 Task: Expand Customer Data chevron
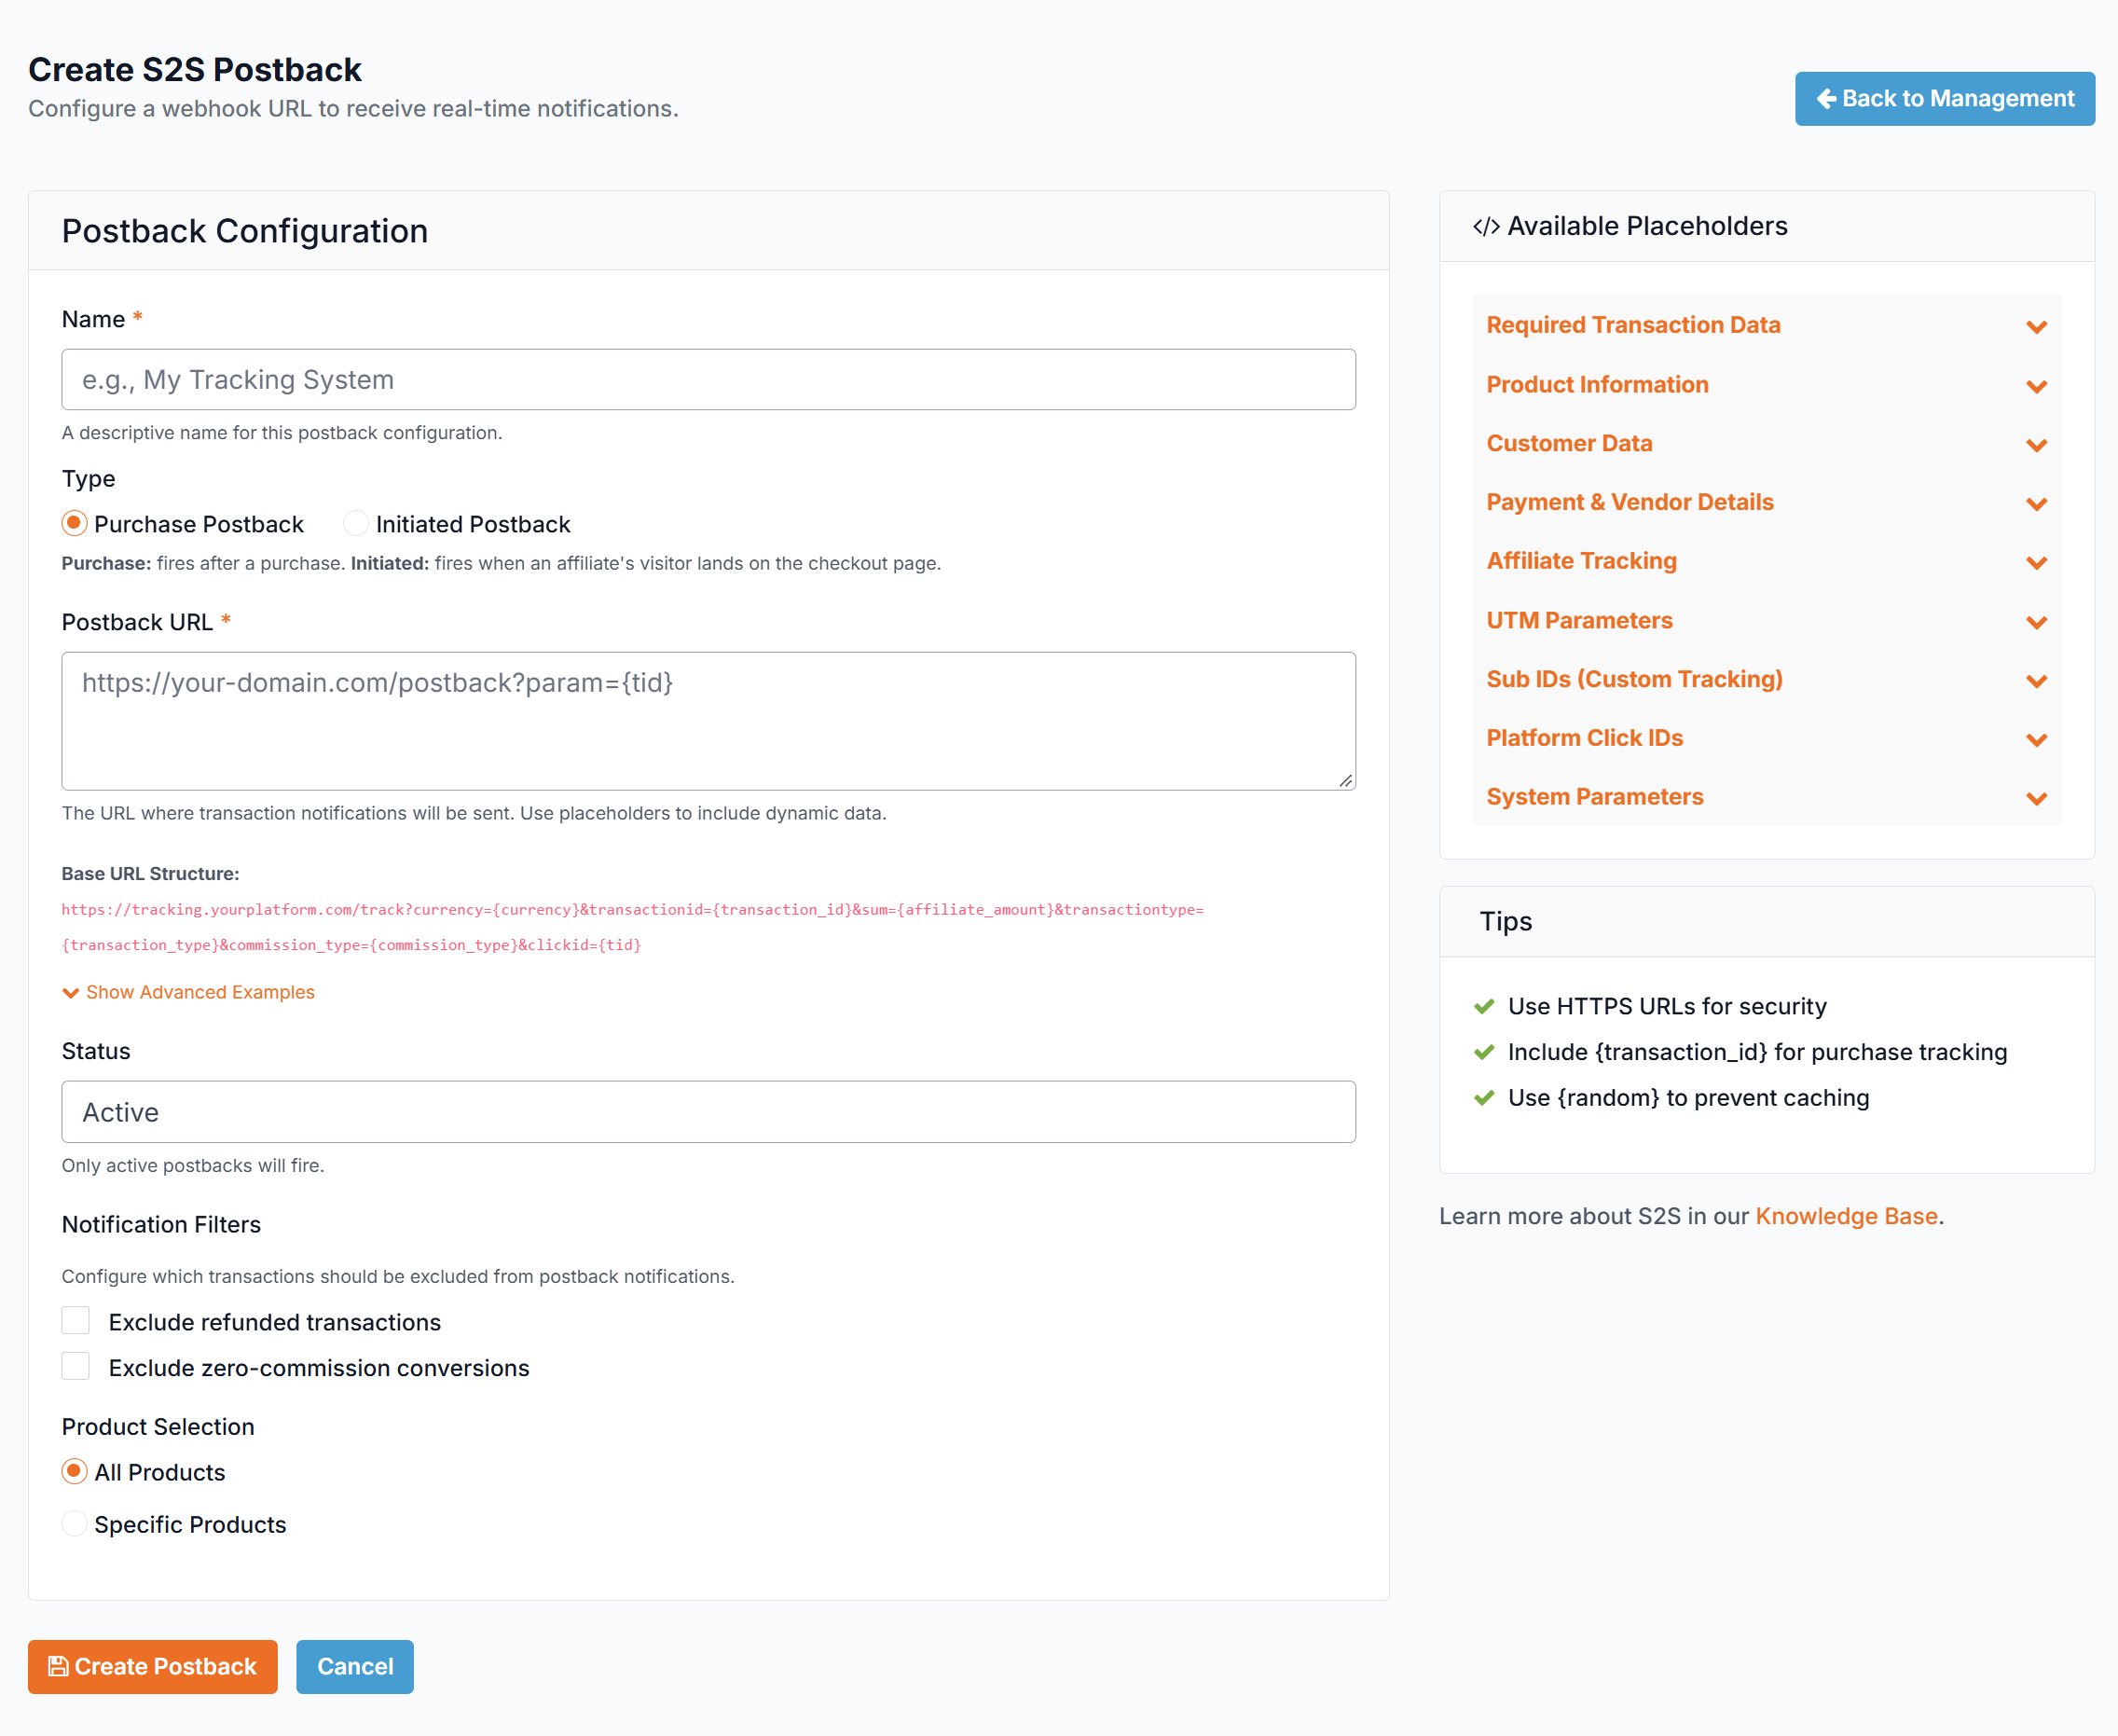(2036, 445)
